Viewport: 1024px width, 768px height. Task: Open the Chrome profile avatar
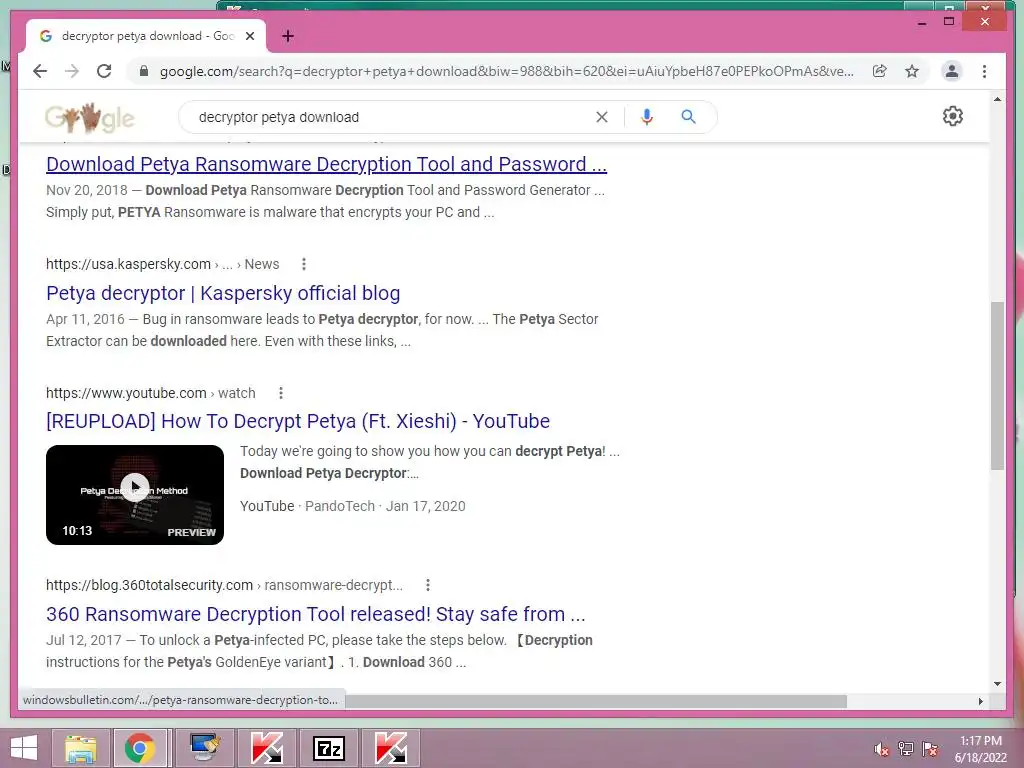(952, 71)
